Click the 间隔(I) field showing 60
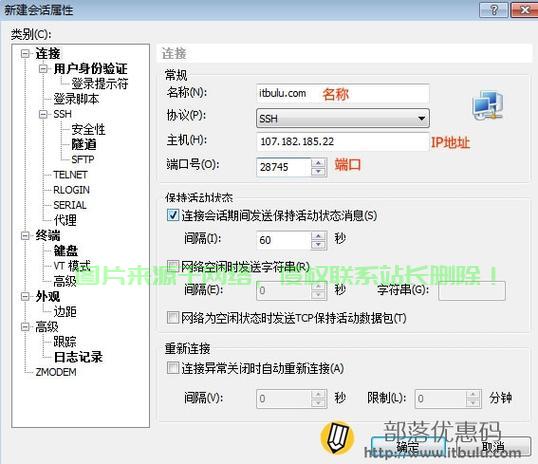538x464 pixels. pos(283,240)
